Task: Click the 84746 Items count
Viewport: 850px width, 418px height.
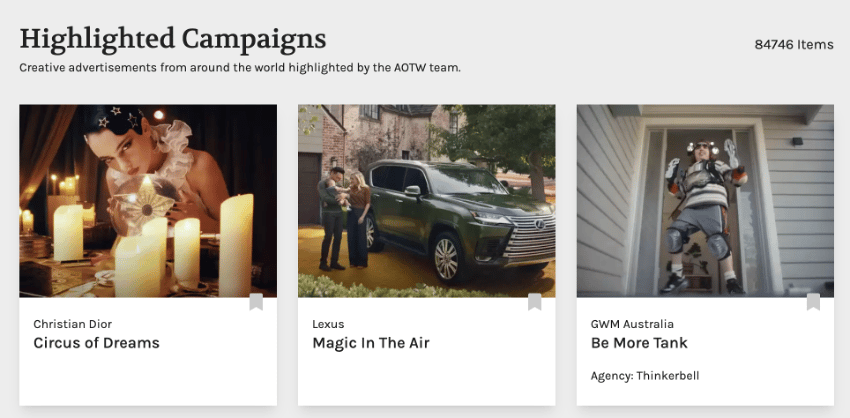Action: coord(794,45)
